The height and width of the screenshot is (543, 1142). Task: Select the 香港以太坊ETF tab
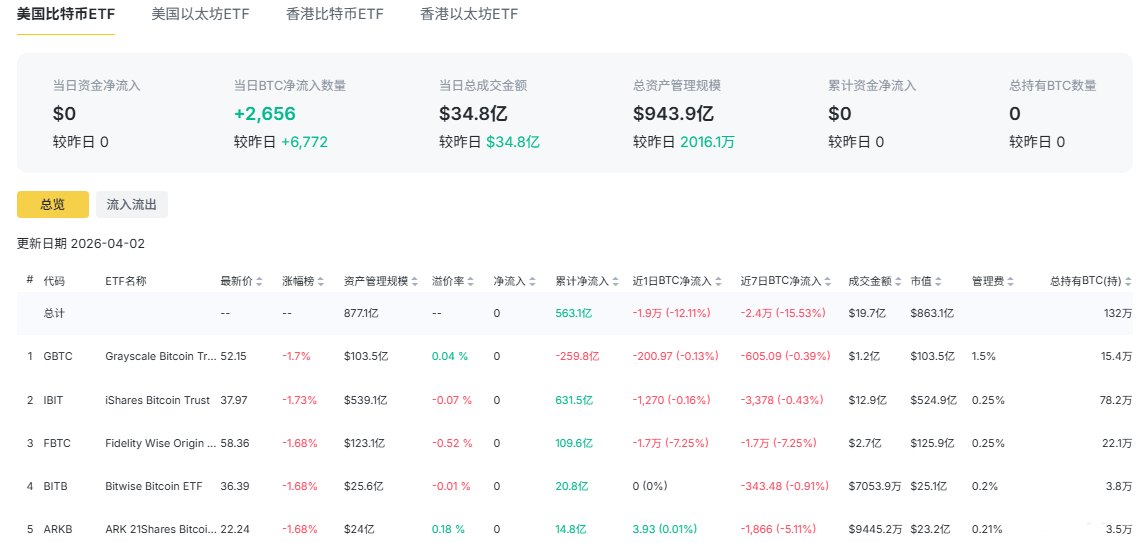click(469, 14)
